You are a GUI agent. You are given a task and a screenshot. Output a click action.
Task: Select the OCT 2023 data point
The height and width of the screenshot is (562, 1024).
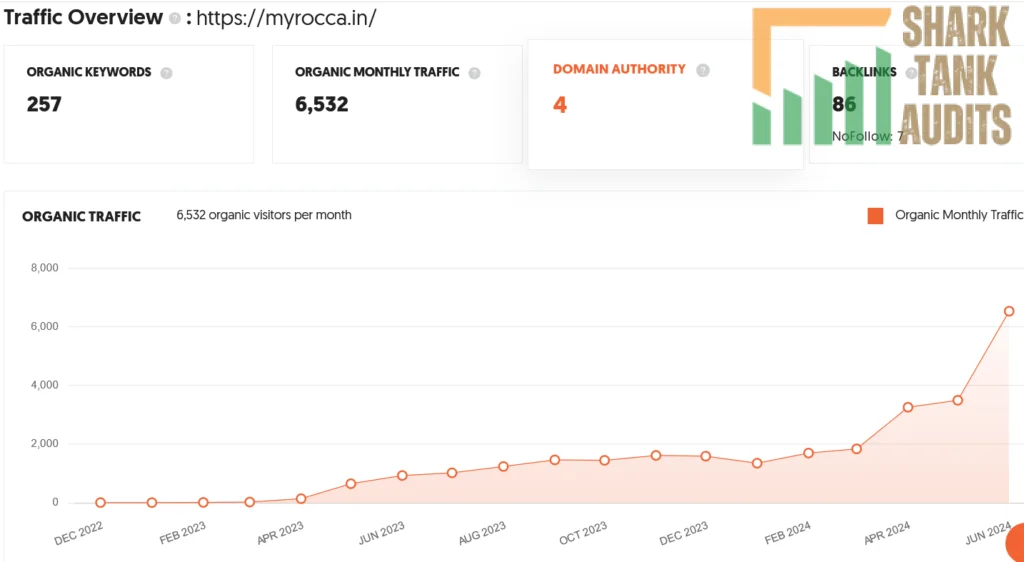[x=605, y=461]
